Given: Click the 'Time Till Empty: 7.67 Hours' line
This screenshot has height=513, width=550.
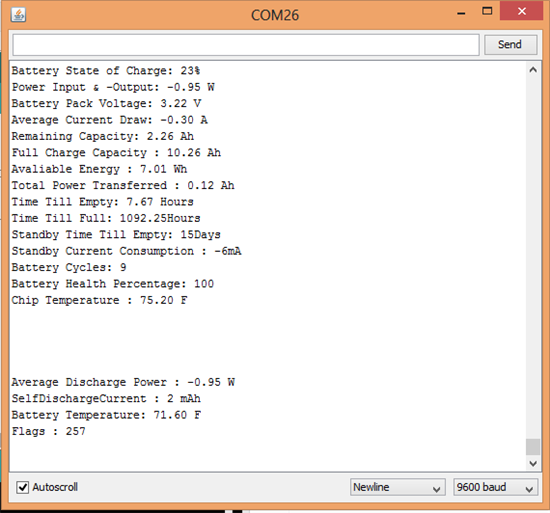Looking at the screenshot, I should [x=102, y=202].
